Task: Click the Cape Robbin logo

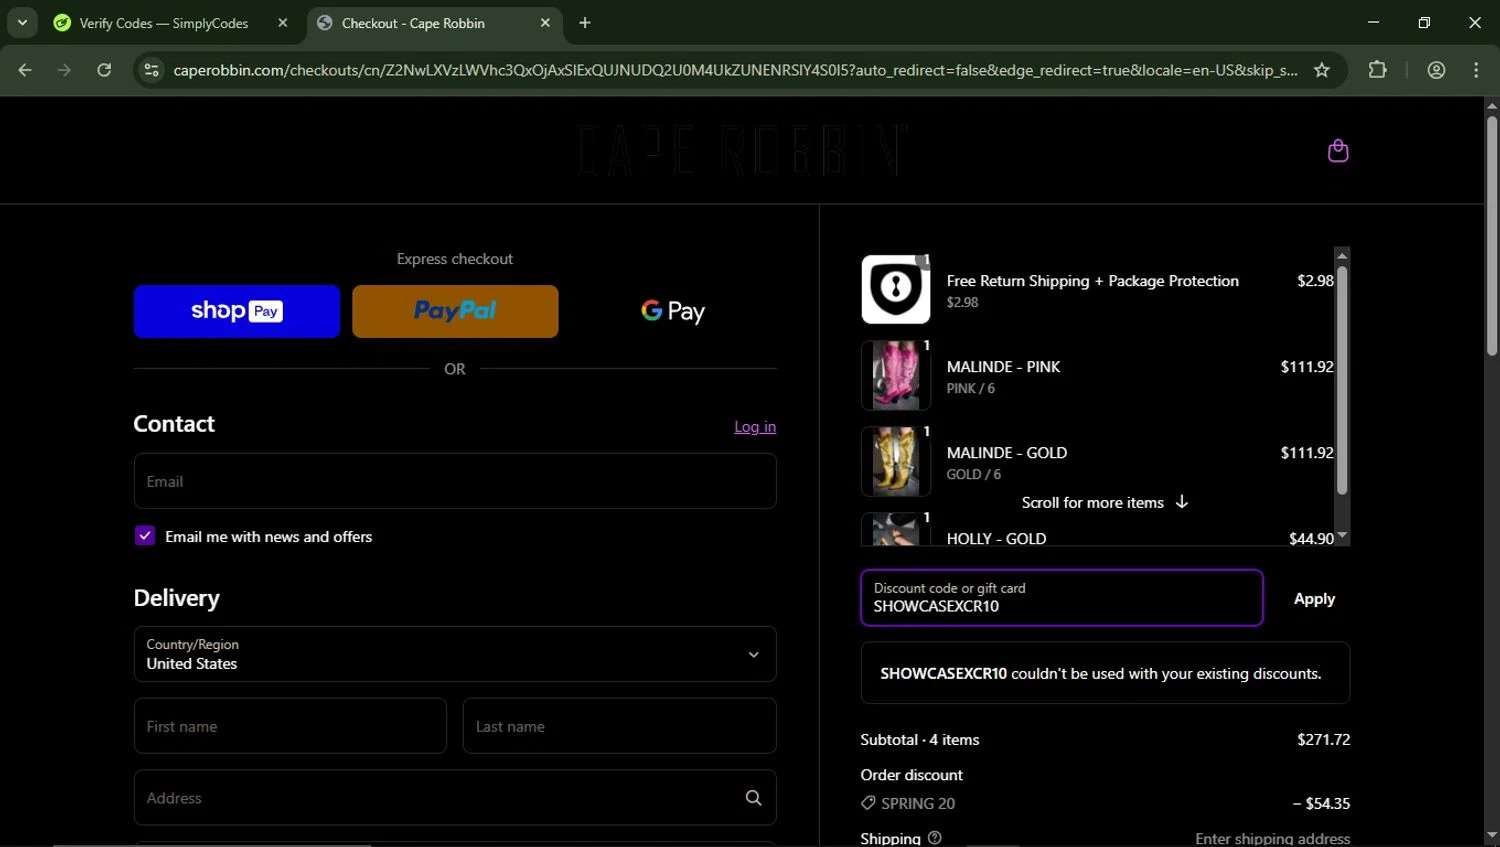Action: 742,150
